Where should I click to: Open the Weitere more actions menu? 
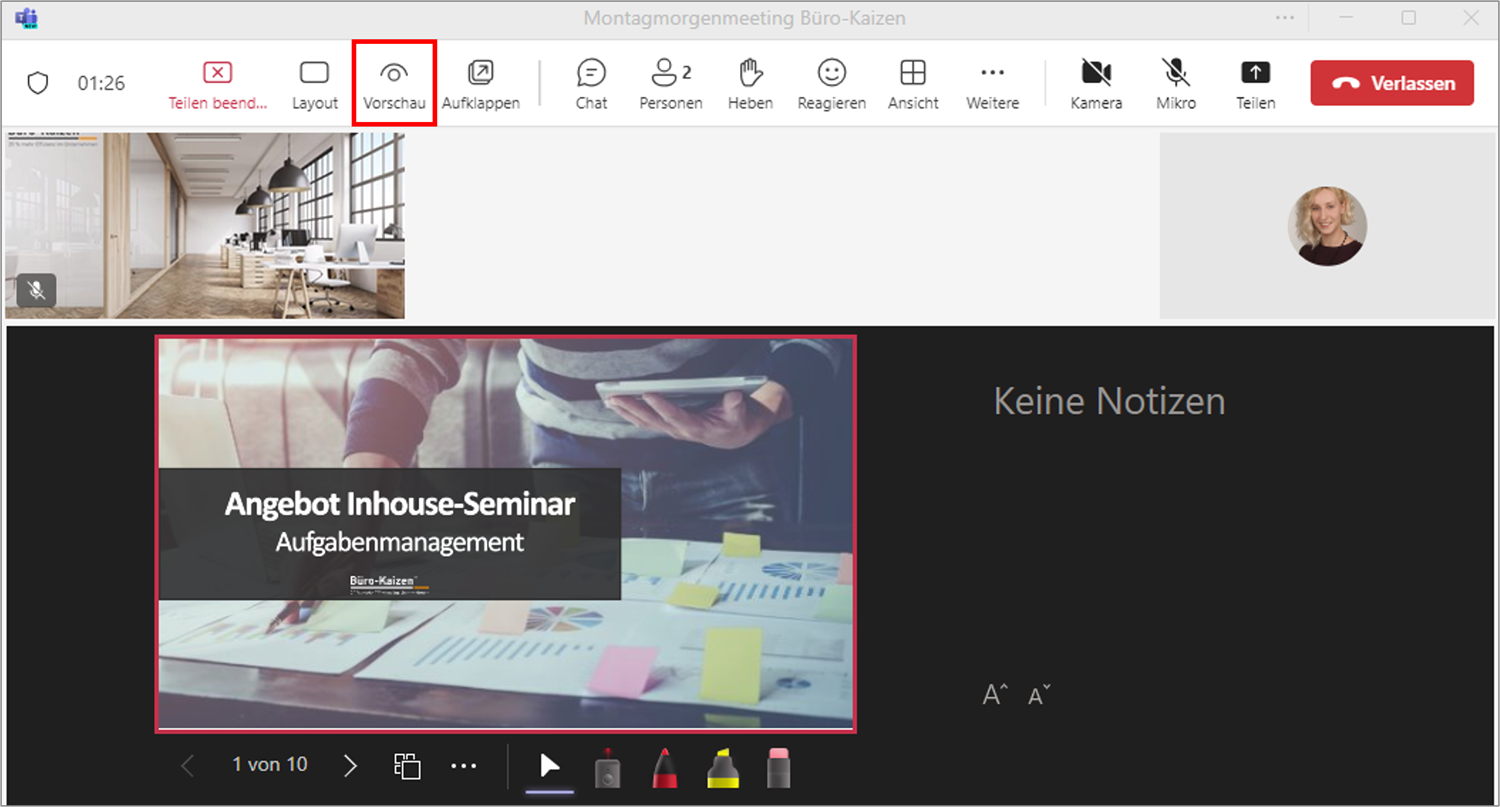pos(993,84)
